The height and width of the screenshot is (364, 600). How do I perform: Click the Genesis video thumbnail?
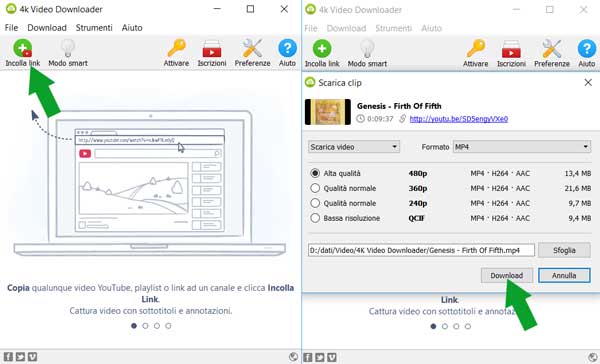pyautogui.click(x=328, y=112)
